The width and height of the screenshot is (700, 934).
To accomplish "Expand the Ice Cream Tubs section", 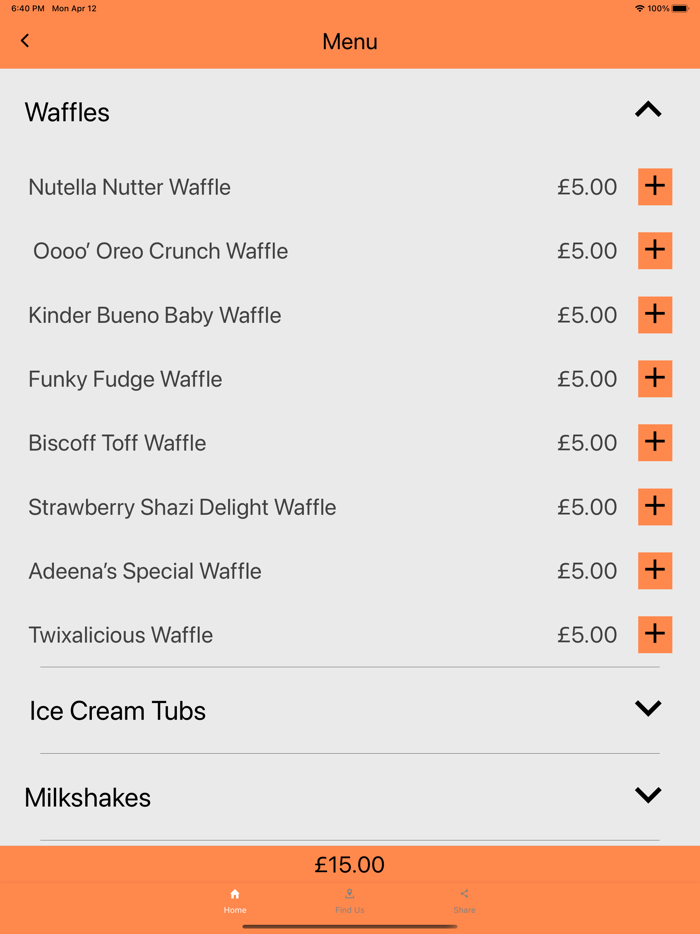I will pos(648,709).
